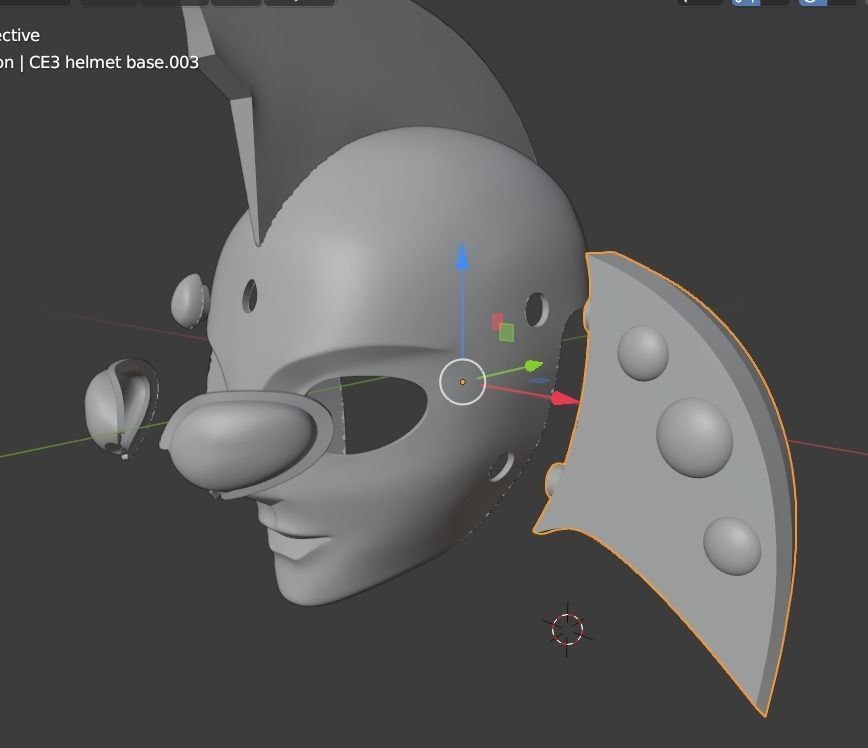Click the red X-axis move gizmo arrow
This screenshot has width=868, height=748.
pos(565,398)
